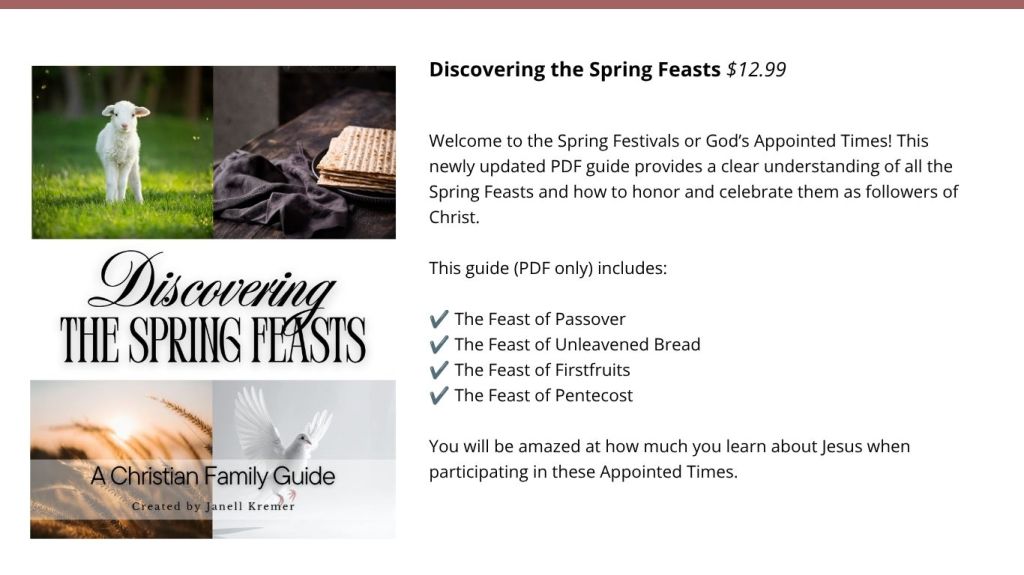Click The Feast of Pentecost item

[543, 395]
